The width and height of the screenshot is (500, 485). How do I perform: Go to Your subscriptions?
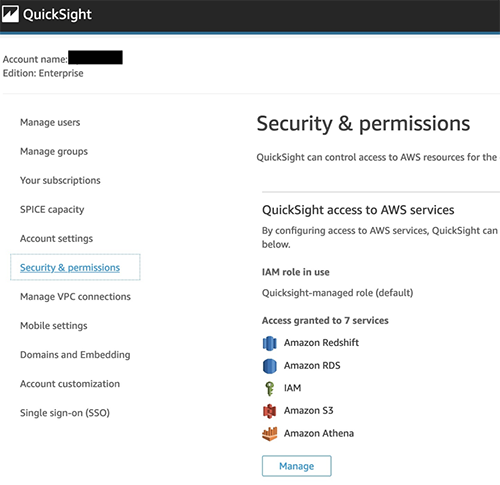60,180
